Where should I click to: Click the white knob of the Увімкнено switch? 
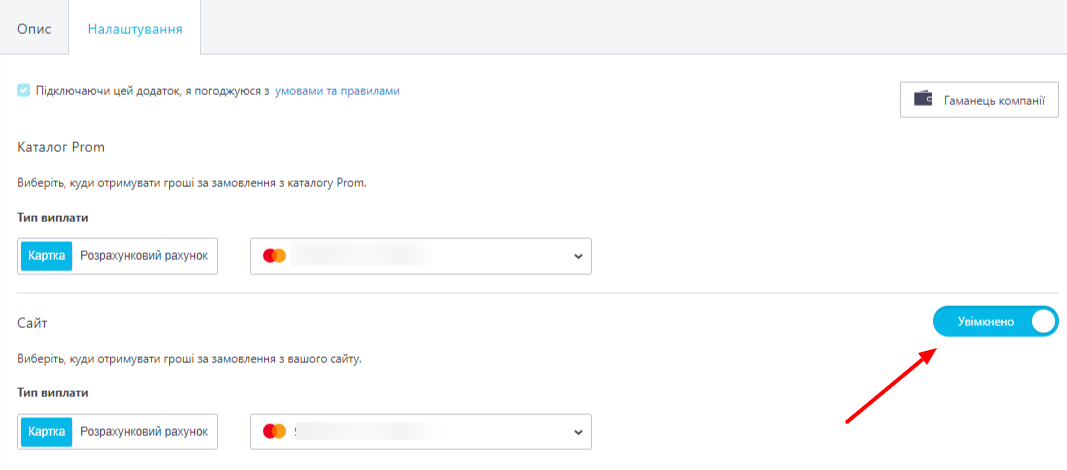(x=1044, y=321)
